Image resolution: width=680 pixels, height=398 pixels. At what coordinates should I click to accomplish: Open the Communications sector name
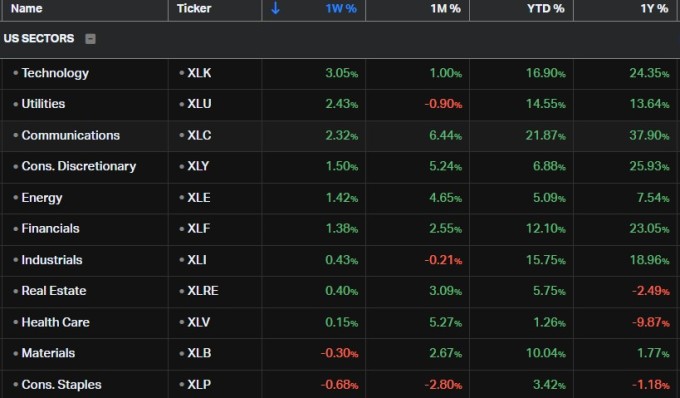[x=71, y=135]
